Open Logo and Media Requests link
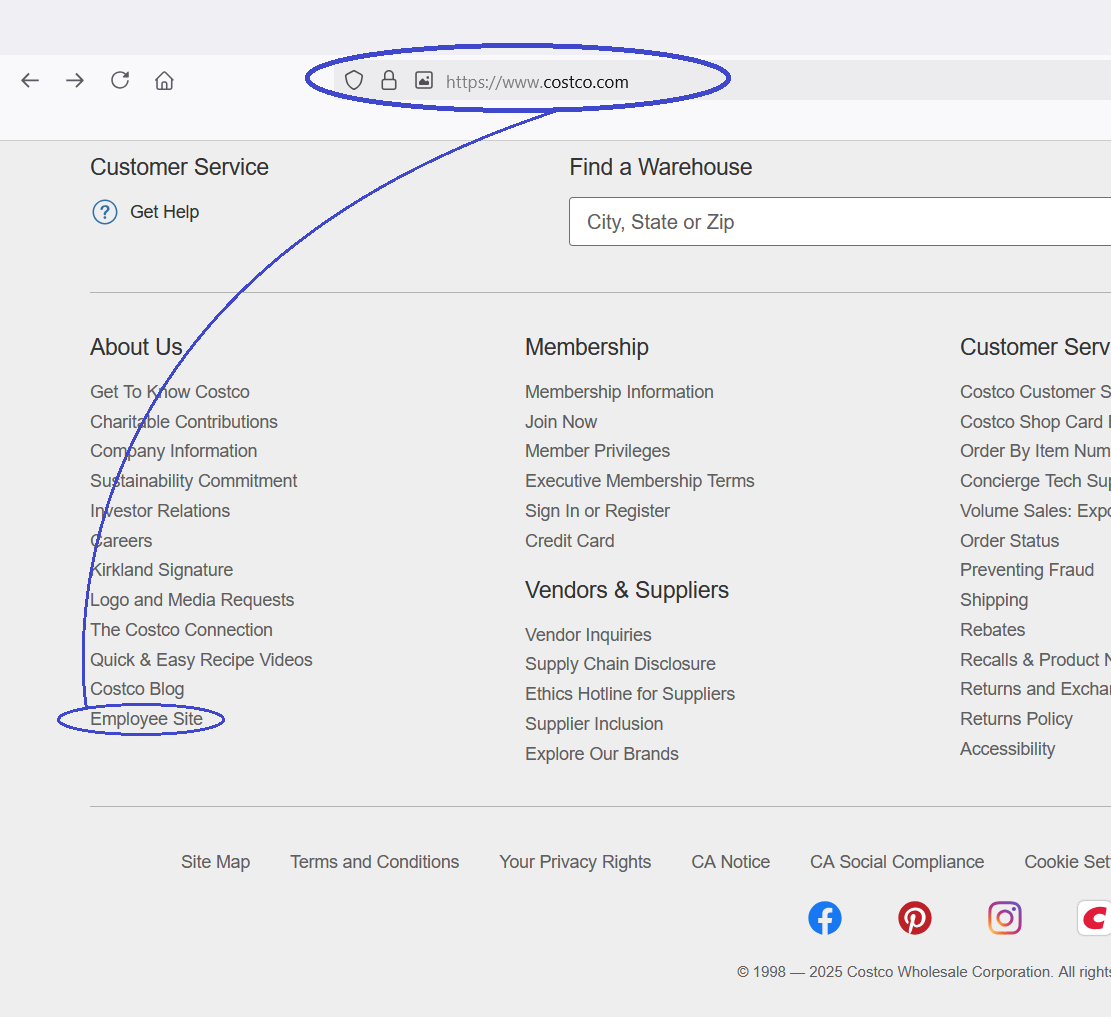The image size is (1111, 1017). [192, 600]
